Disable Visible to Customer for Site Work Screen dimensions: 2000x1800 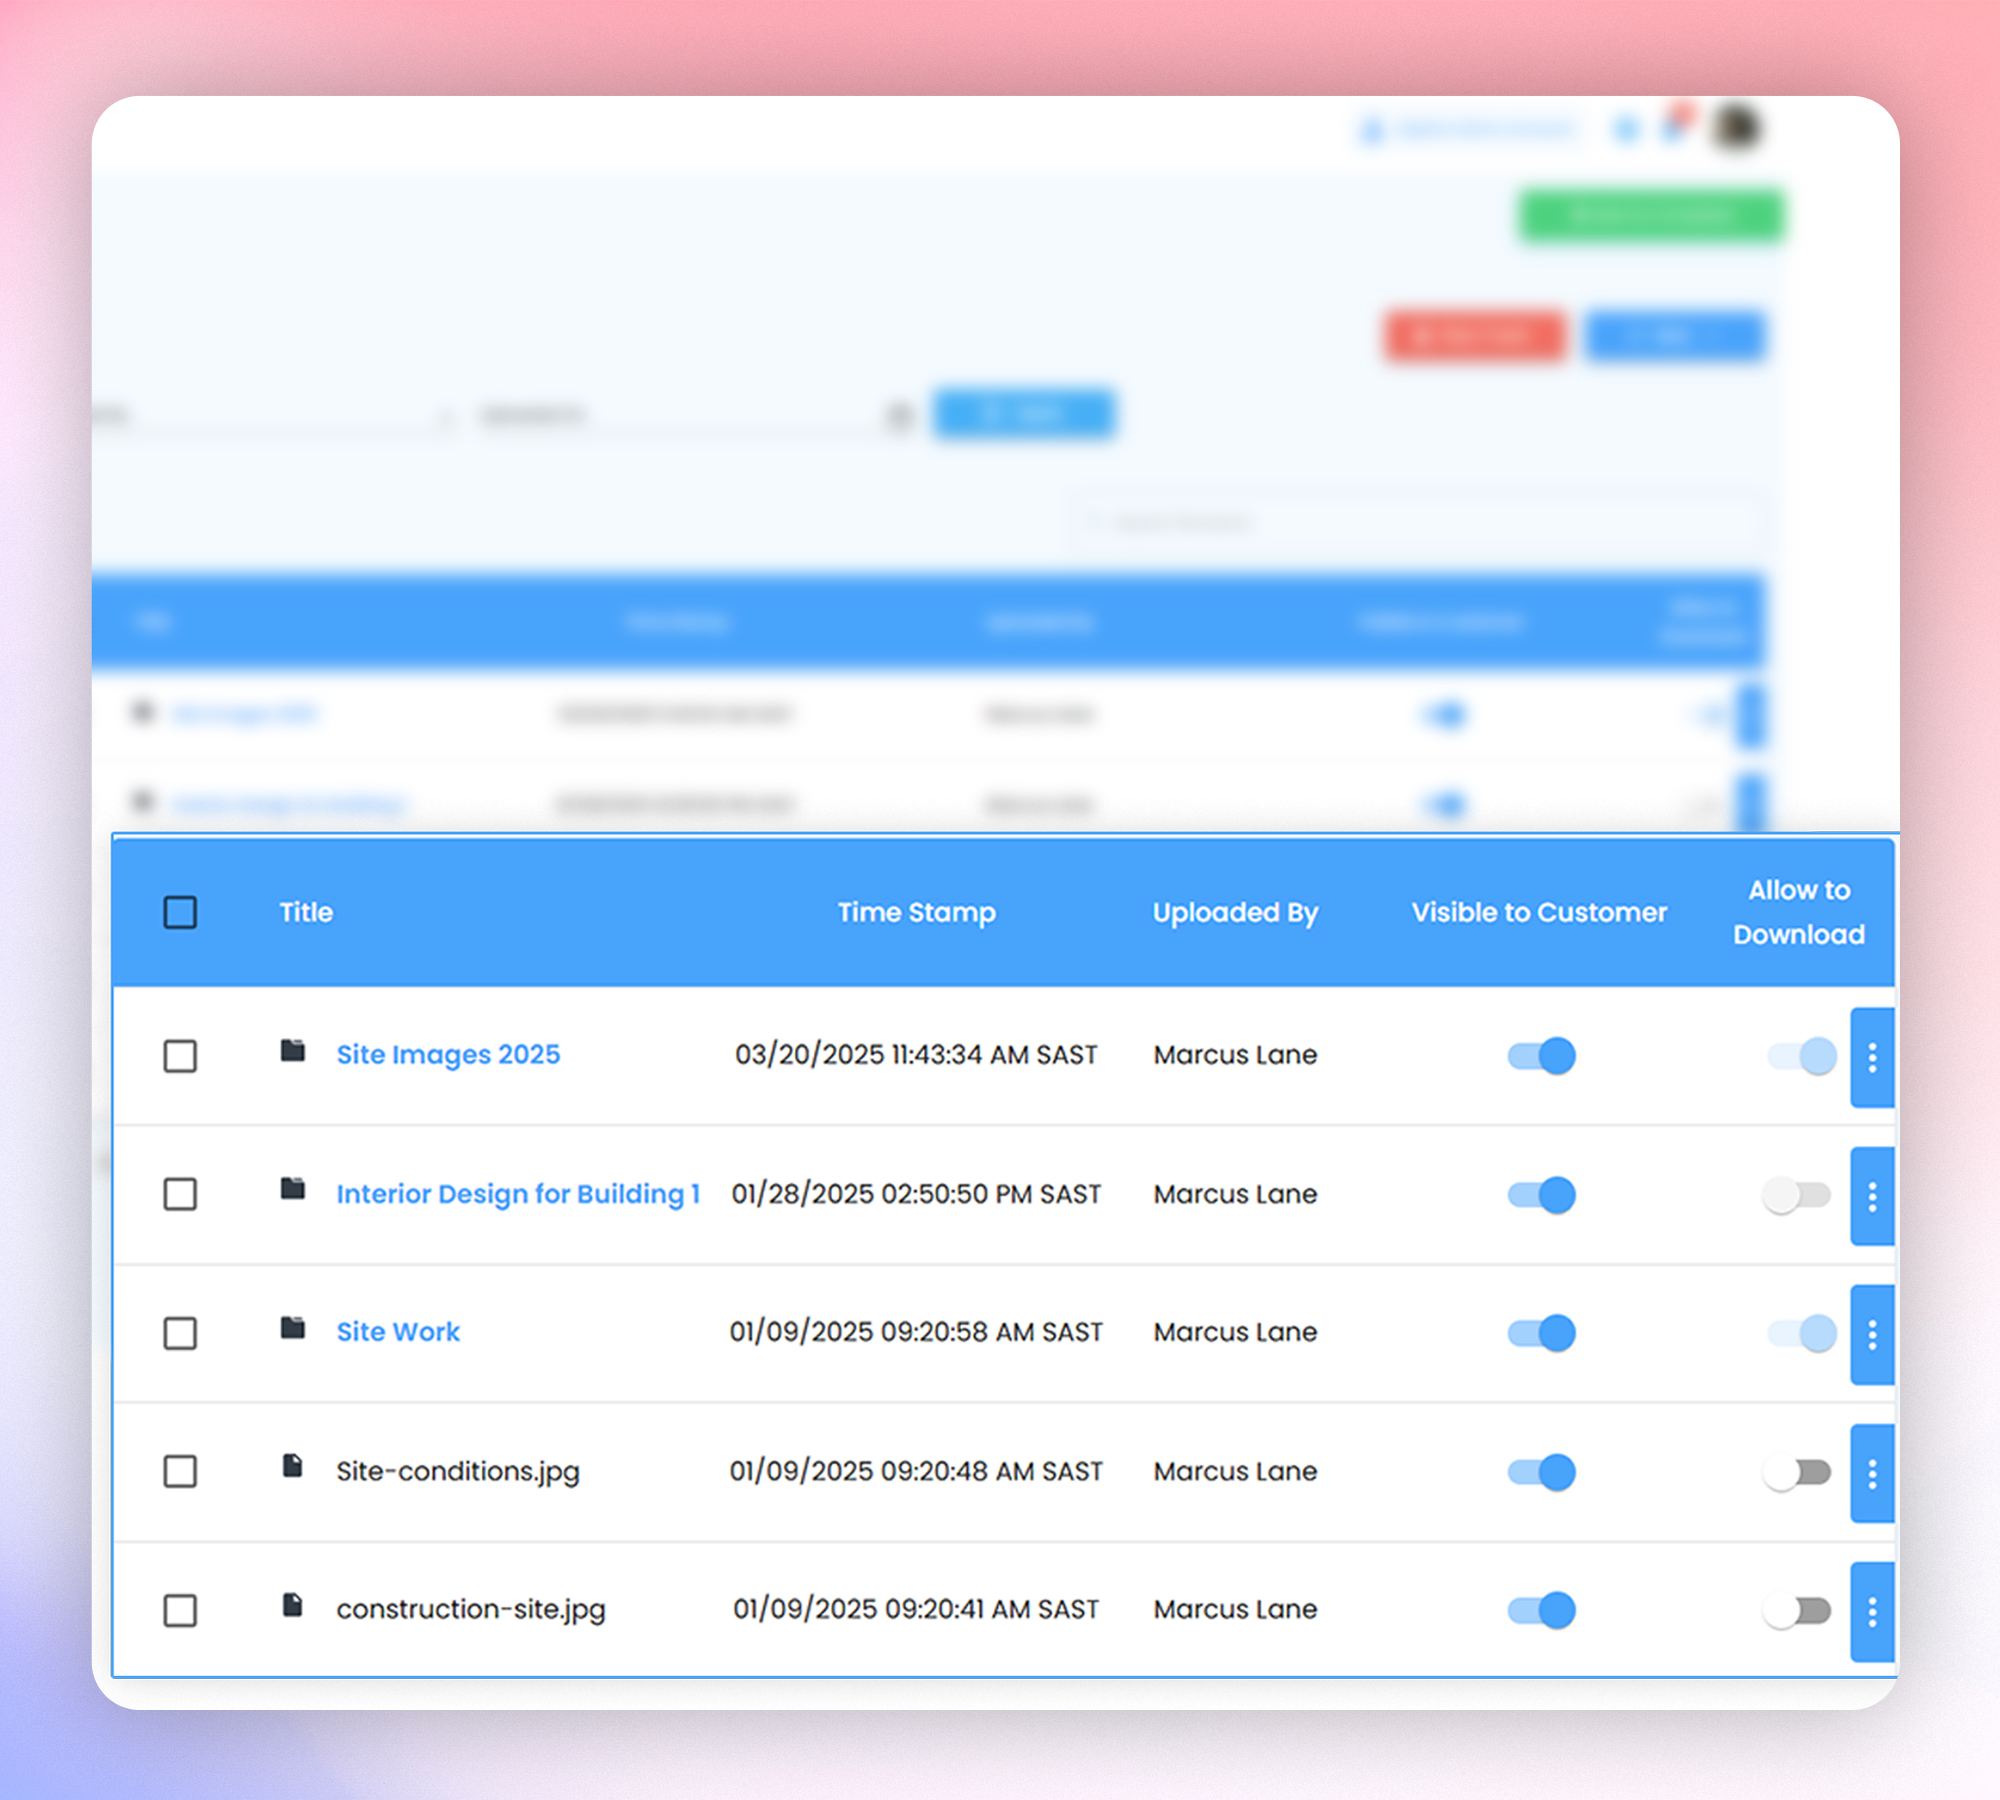1541,1333
